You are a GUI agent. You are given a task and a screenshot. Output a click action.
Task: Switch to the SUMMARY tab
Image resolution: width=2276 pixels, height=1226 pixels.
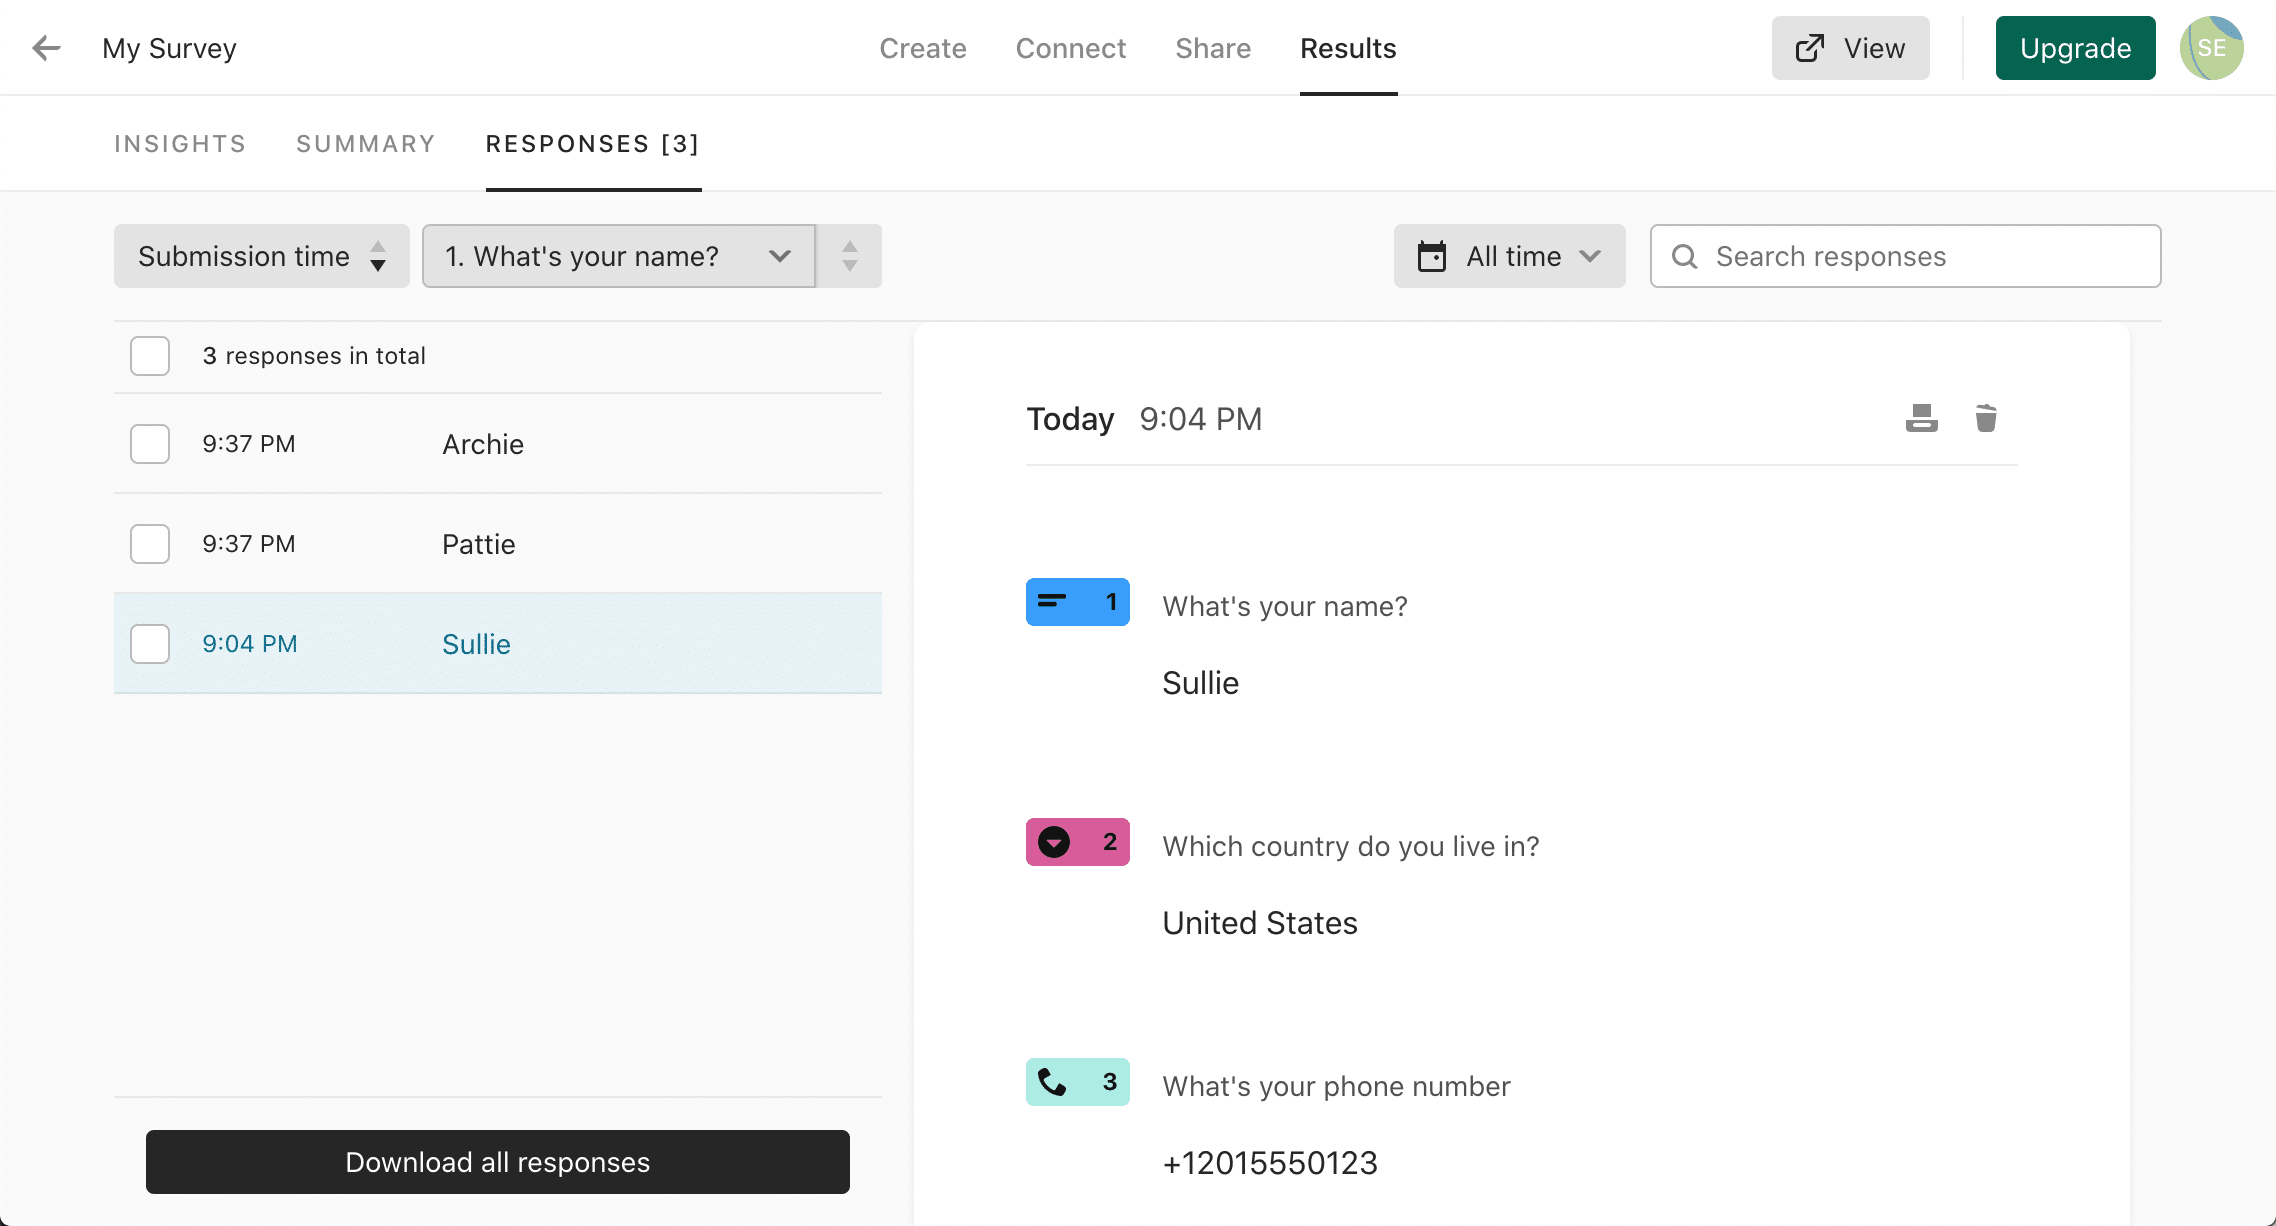click(x=365, y=143)
